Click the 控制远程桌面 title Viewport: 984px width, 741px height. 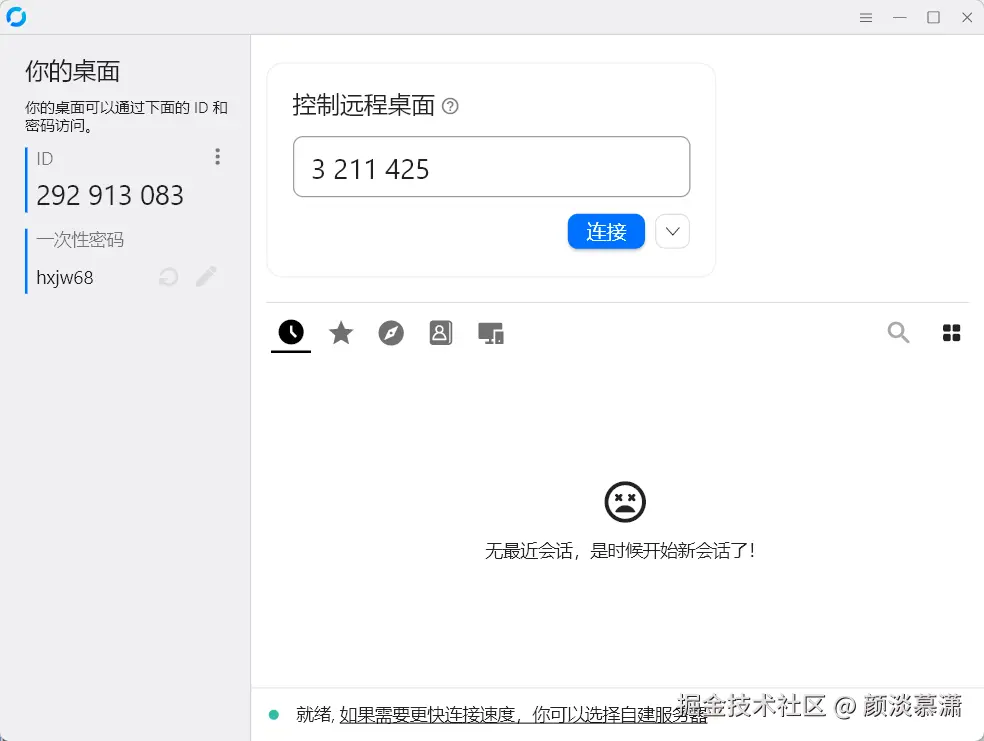click(x=363, y=105)
